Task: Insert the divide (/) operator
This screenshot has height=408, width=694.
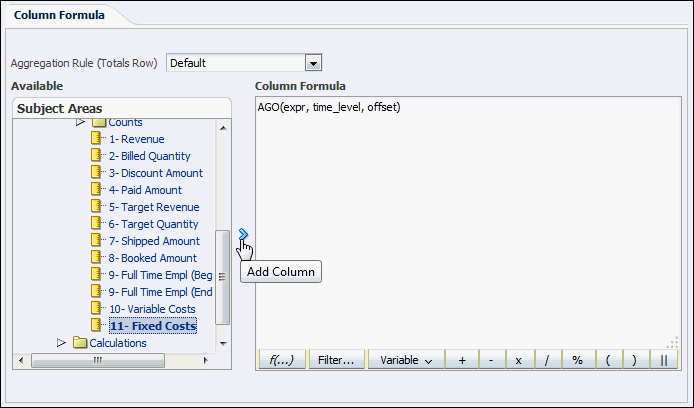Action: [548, 360]
